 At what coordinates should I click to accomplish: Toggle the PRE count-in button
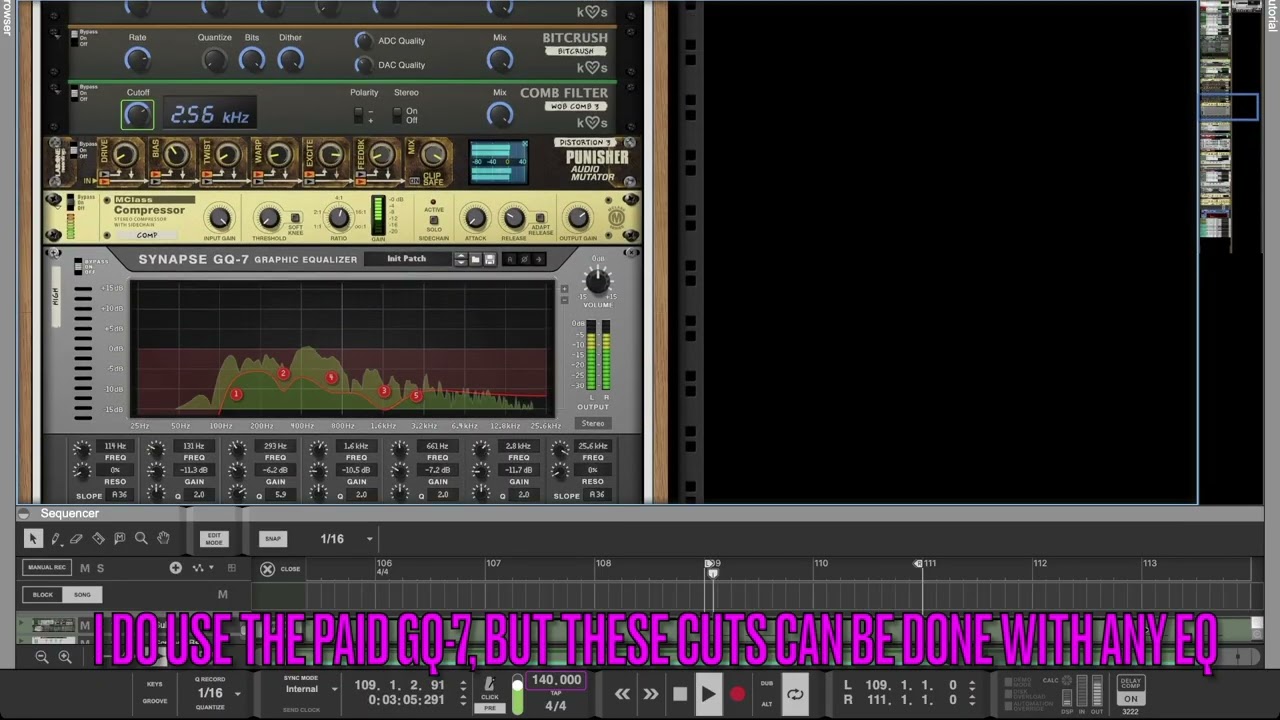(x=490, y=708)
